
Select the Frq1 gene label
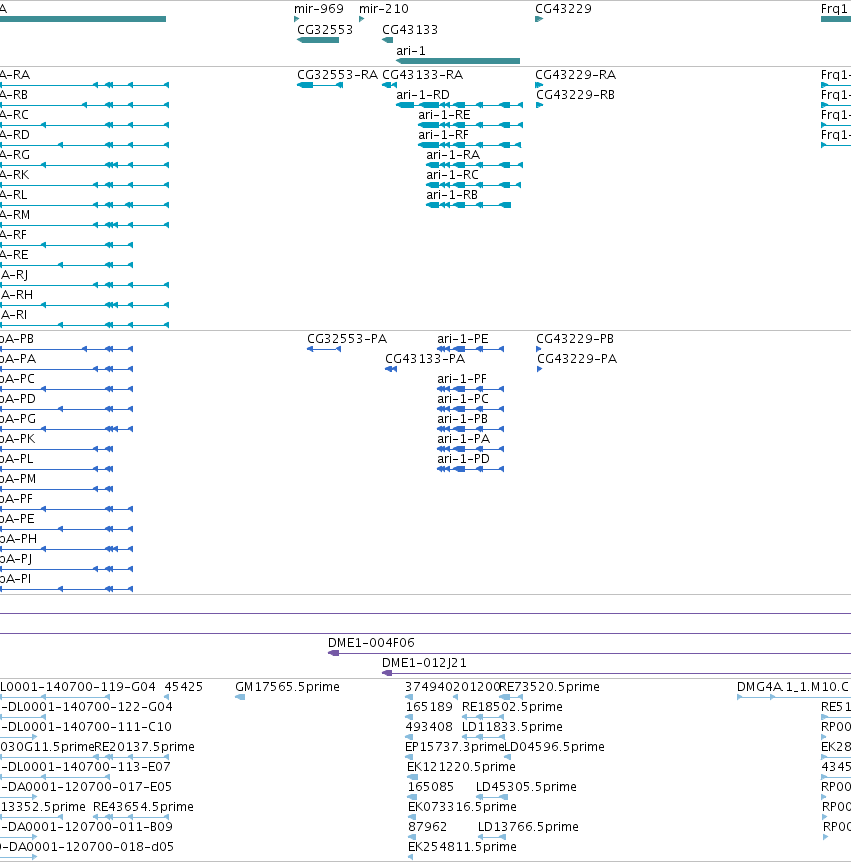click(834, 9)
